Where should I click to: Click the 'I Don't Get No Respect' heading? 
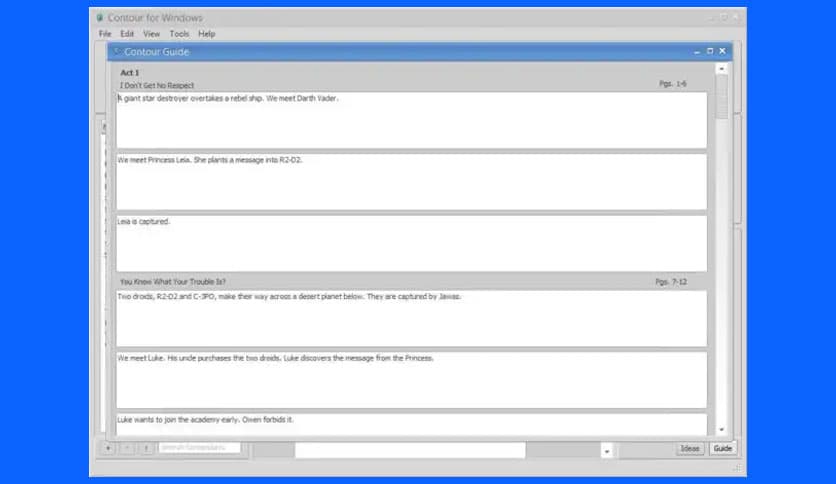[x=157, y=85]
